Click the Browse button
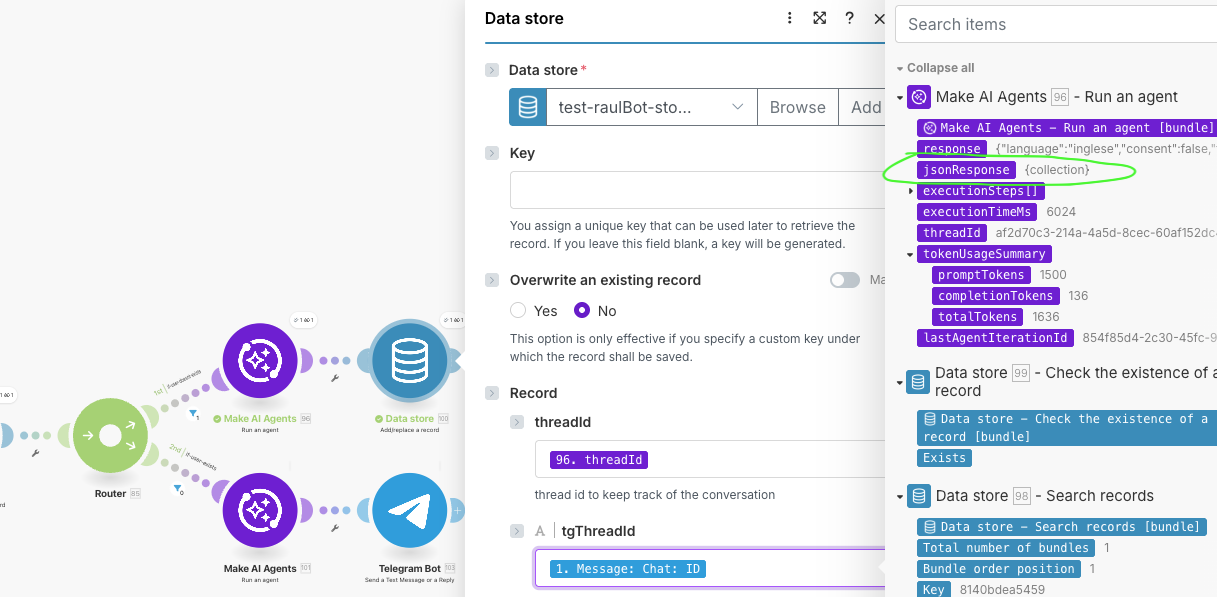This screenshot has width=1217, height=597. [x=797, y=107]
